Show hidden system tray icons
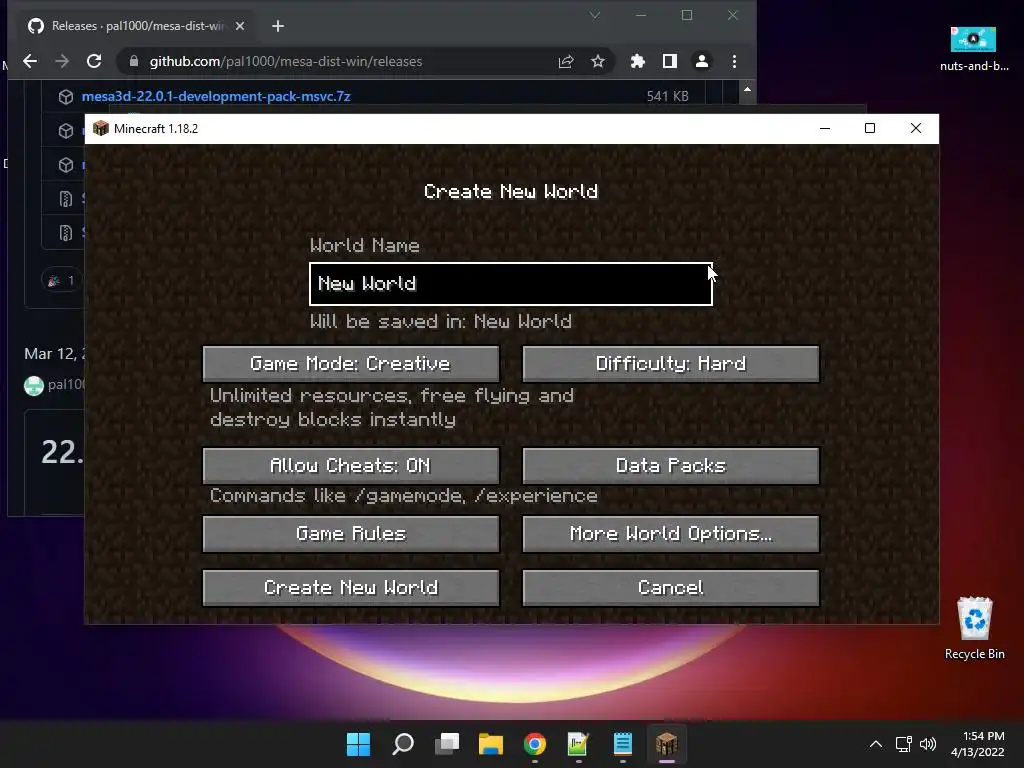1024x768 pixels. [x=876, y=744]
